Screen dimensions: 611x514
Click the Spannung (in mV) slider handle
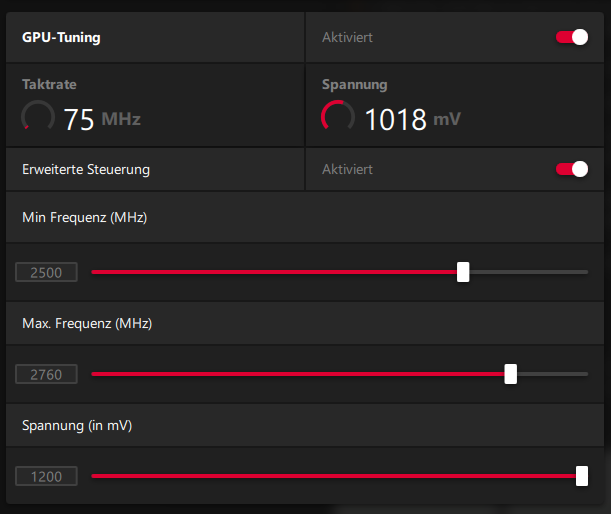pyautogui.click(x=582, y=476)
